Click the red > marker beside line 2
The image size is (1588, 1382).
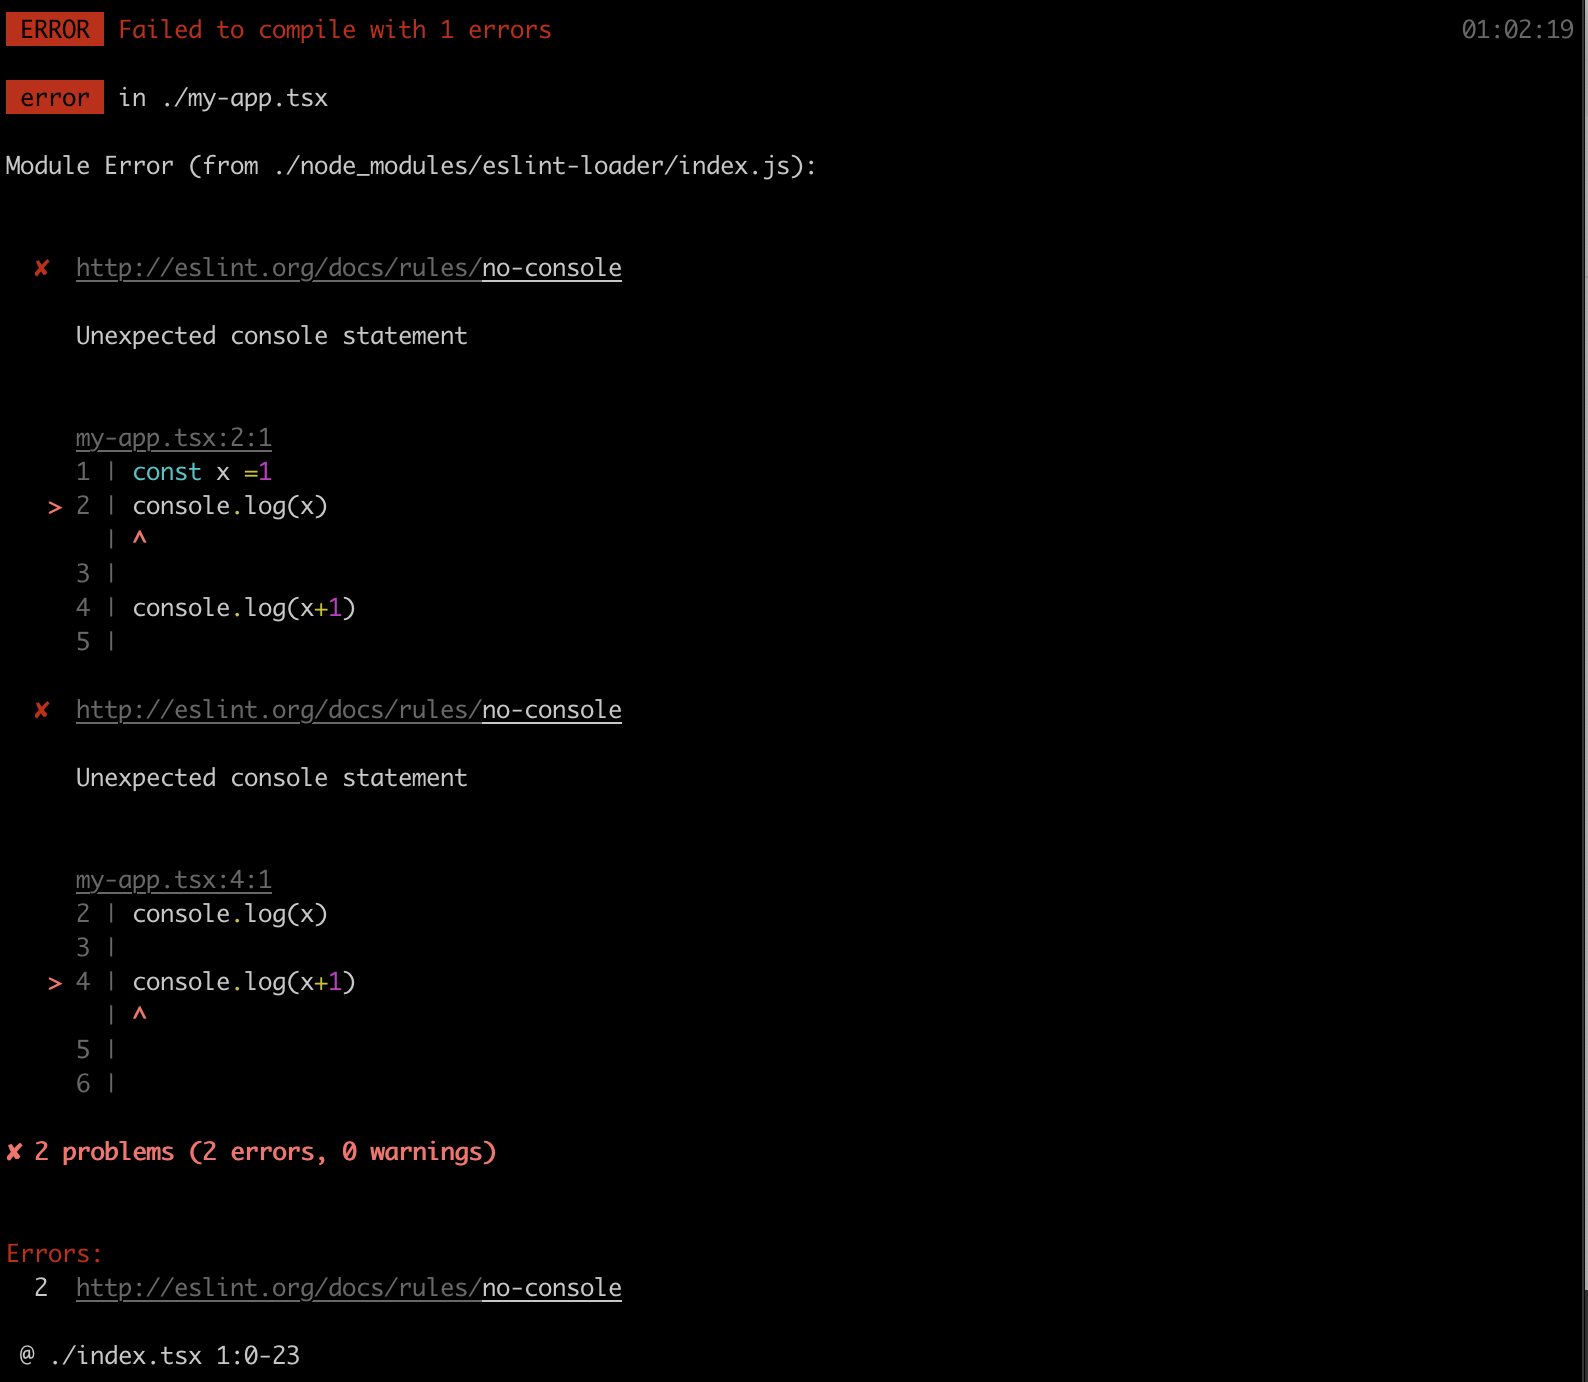[55, 508]
